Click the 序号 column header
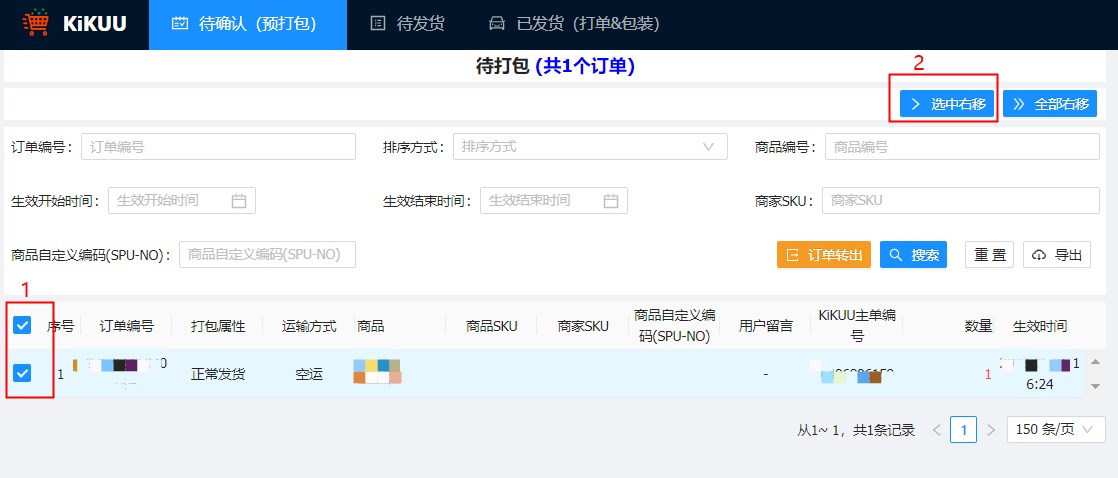The width and height of the screenshot is (1118, 478). 61,326
